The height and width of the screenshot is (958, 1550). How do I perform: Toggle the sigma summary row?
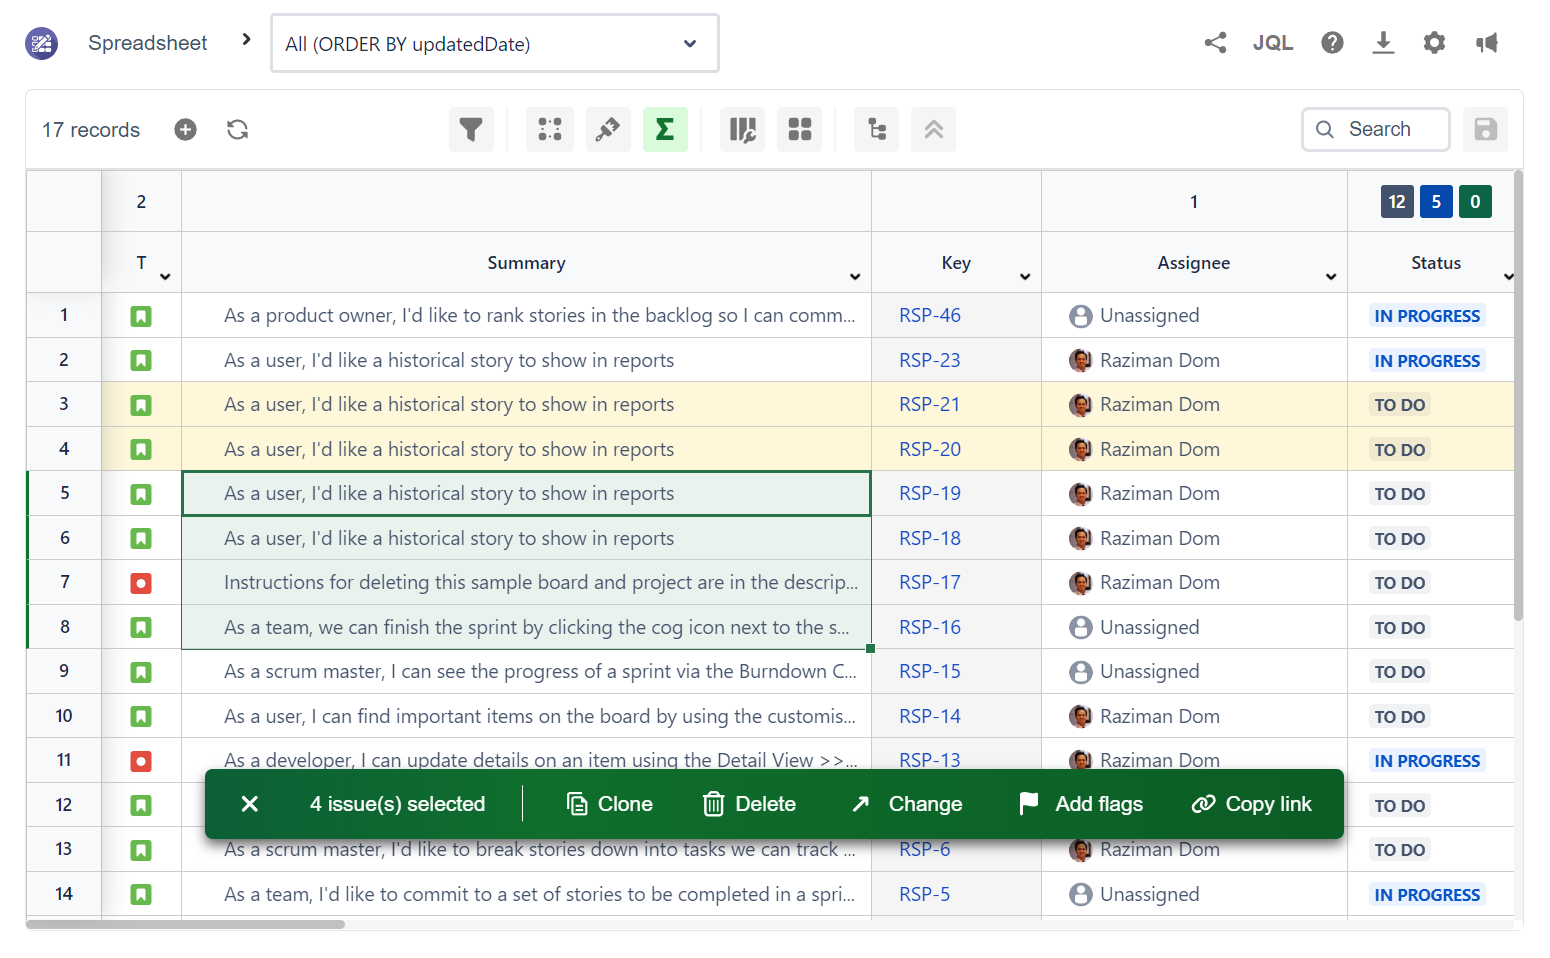pos(665,130)
